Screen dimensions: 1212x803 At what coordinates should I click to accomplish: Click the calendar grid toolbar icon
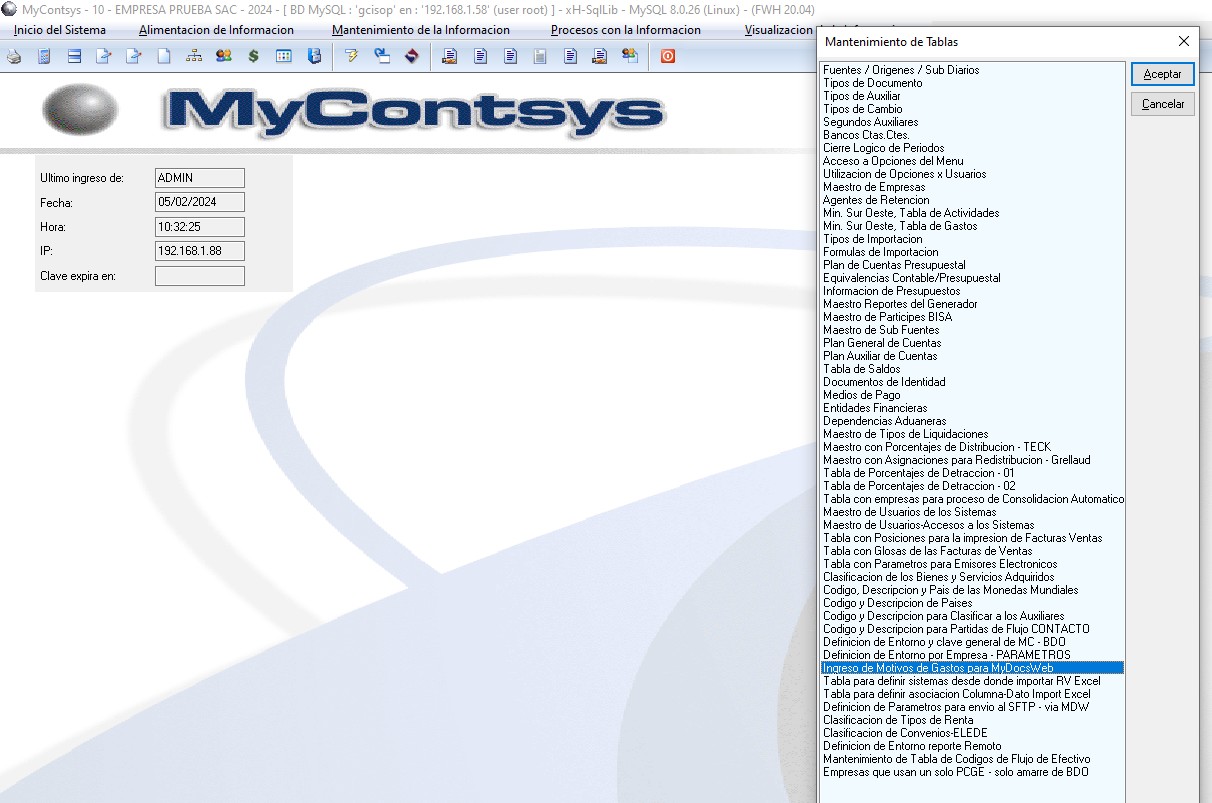pos(283,57)
